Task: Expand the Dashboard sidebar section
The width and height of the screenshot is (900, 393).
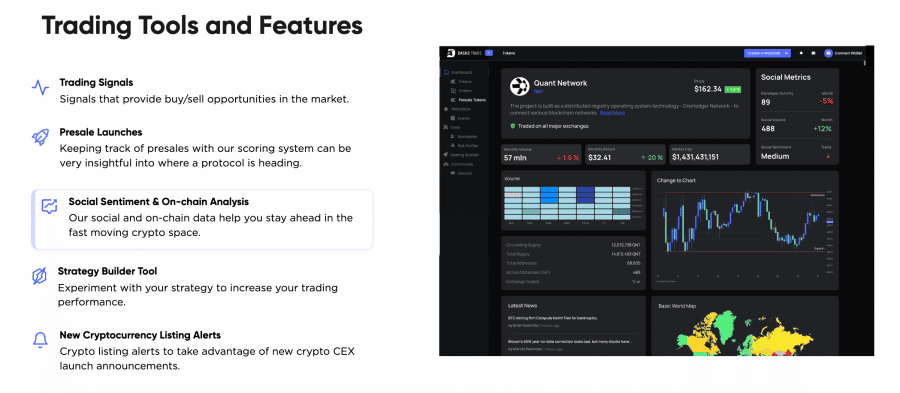Action: [461, 72]
